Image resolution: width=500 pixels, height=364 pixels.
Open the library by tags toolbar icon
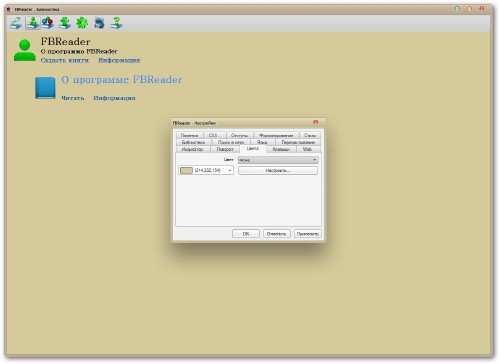click(48, 23)
